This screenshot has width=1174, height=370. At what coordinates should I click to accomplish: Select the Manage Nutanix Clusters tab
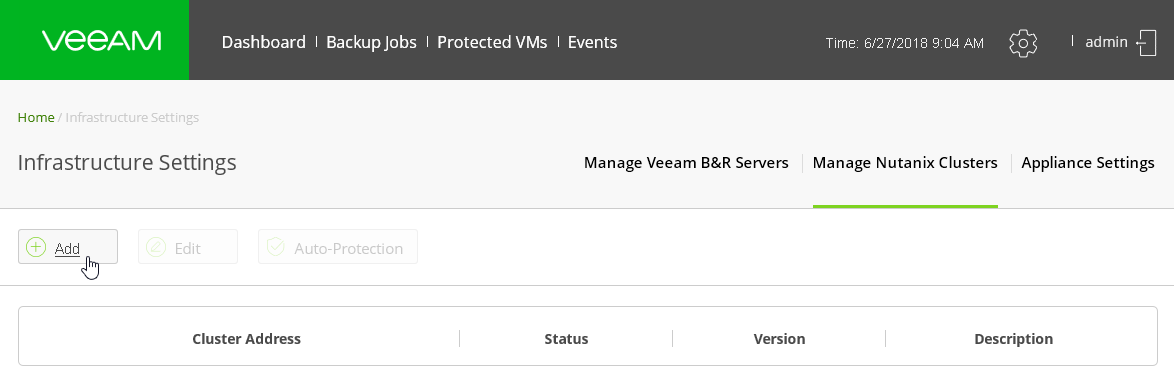click(905, 163)
